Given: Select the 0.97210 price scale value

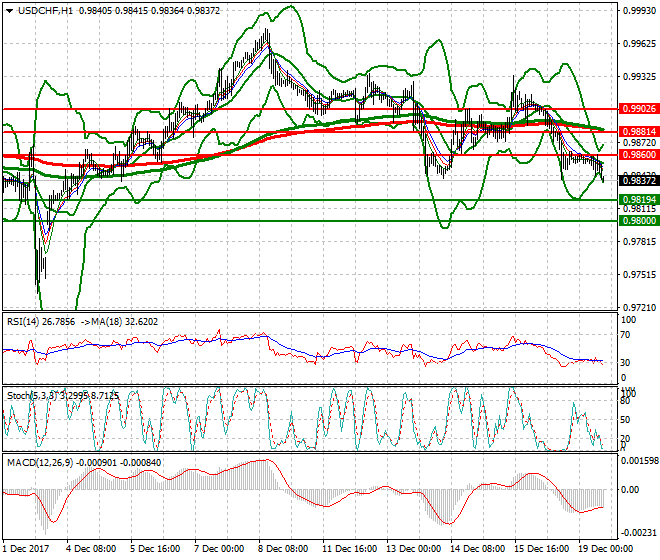Looking at the screenshot, I should (x=639, y=308).
